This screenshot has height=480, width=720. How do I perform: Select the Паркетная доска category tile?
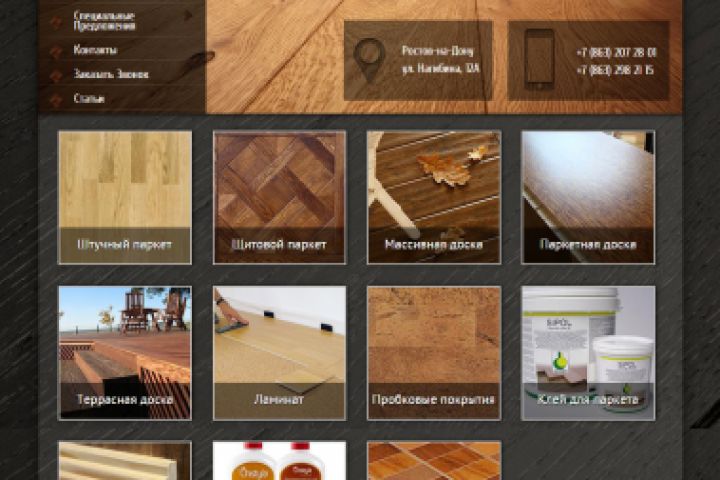pyautogui.click(x=588, y=197)
